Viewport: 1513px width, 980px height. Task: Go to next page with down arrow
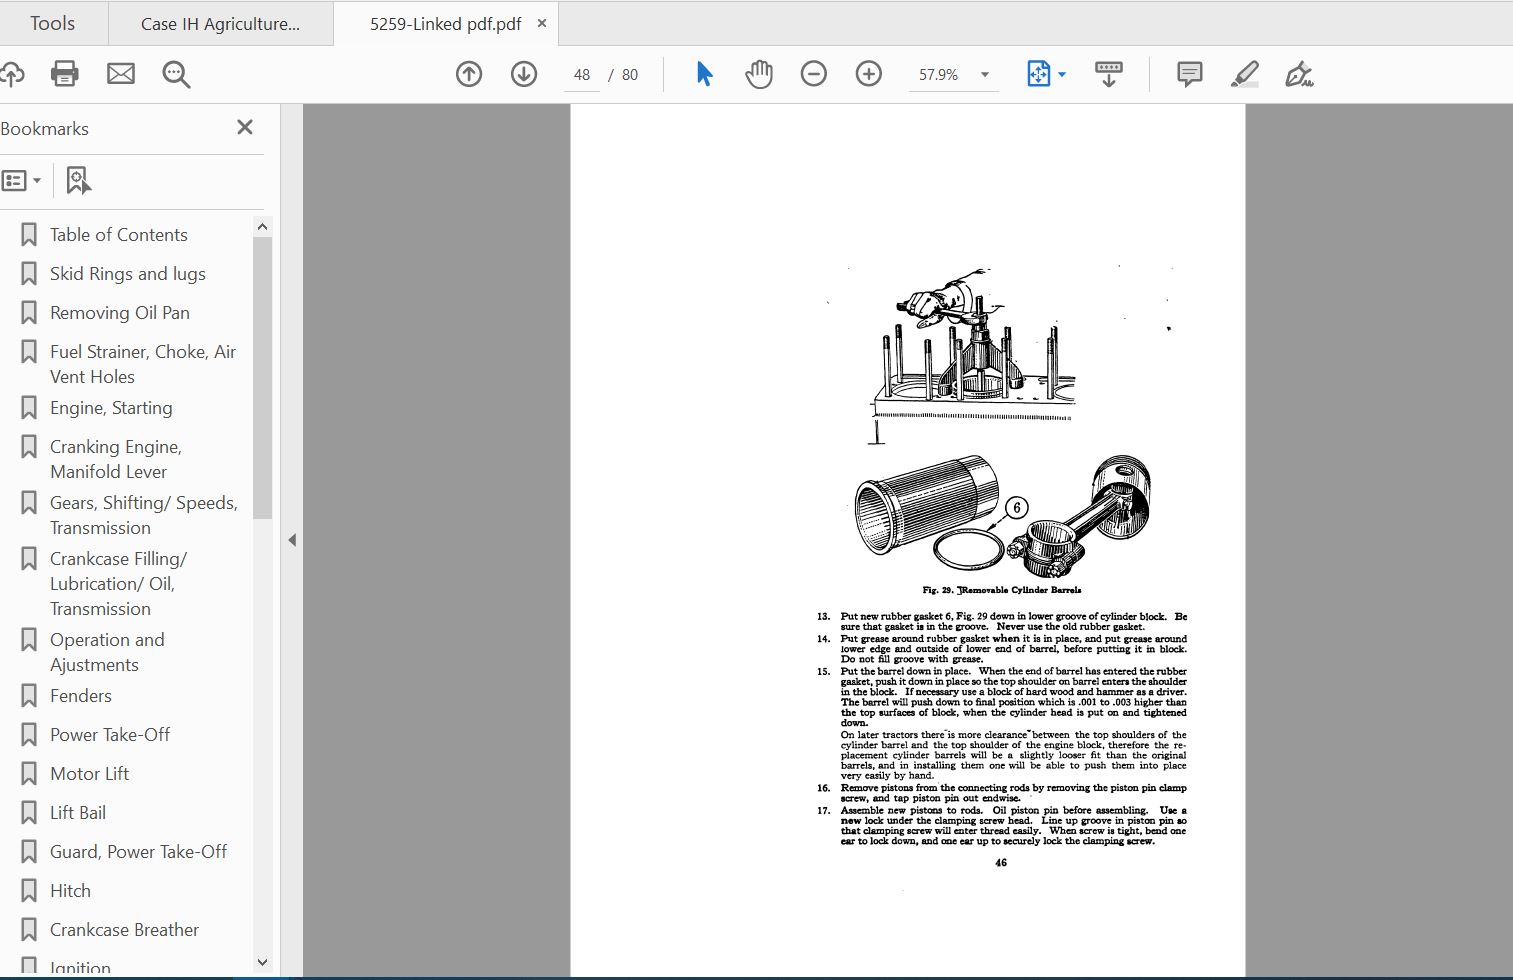tap(524, 74)
